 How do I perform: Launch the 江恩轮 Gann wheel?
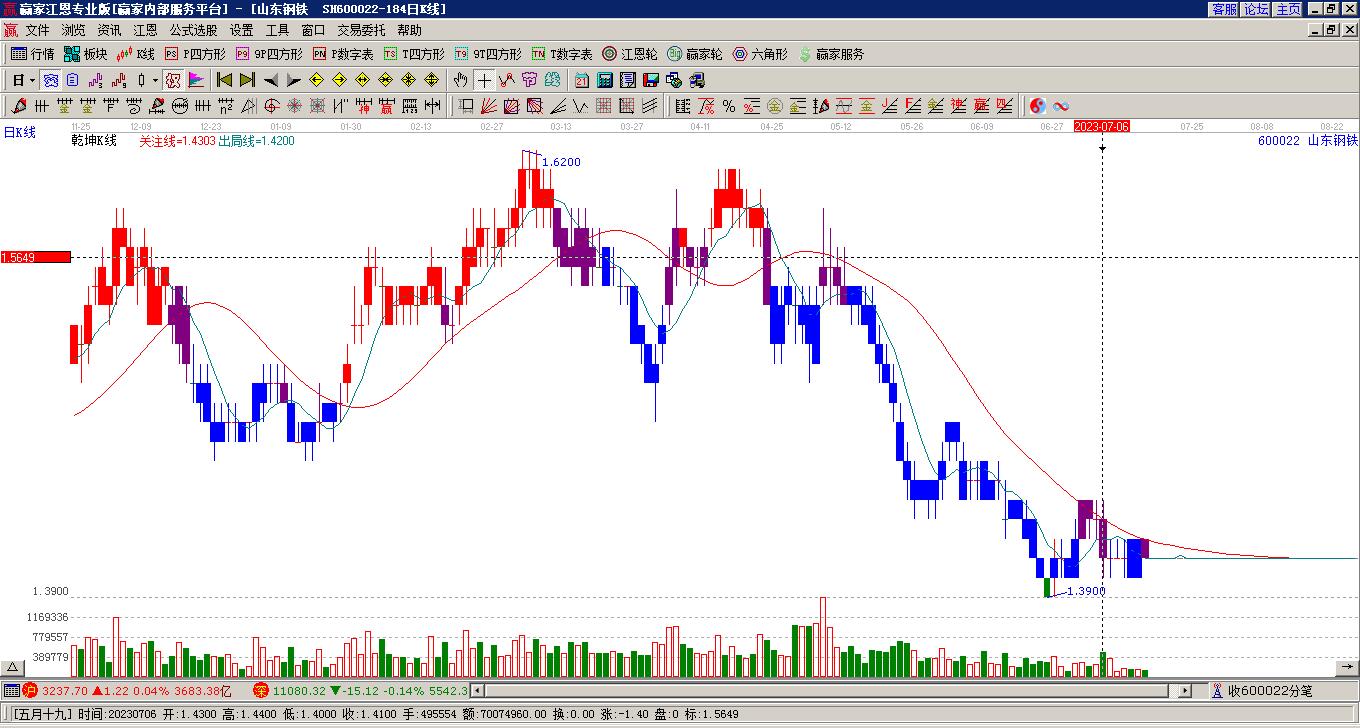(x=630, y=54)
